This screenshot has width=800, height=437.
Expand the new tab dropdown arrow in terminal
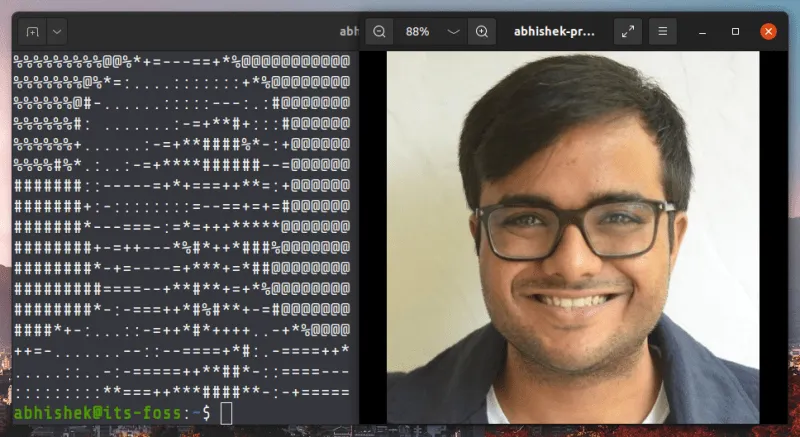pyautogui.click(x=56, y=31)
